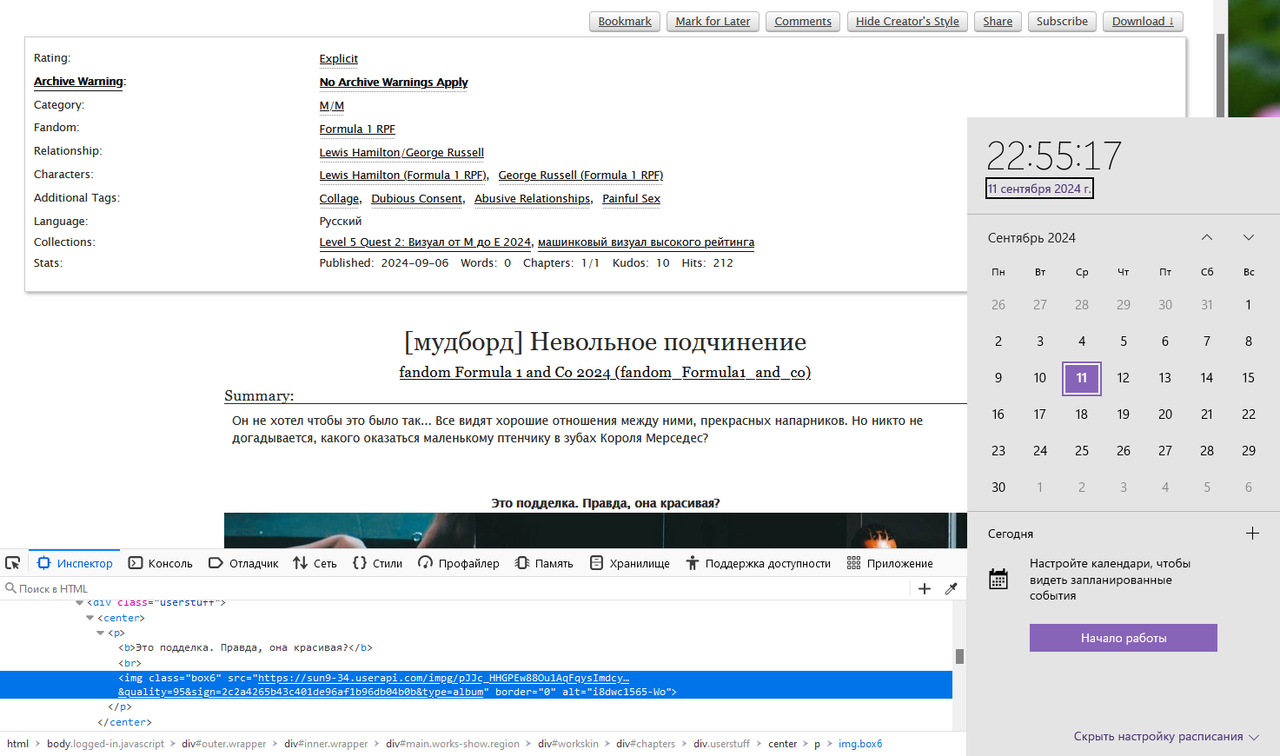Collapse the center element twisty

(89, 618)
